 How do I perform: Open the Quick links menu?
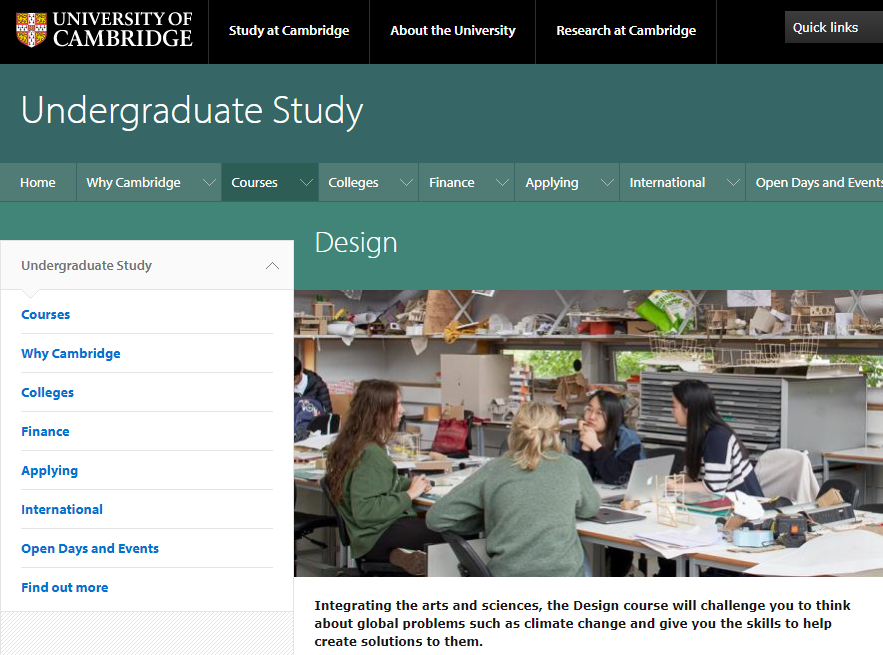[825, 28]
